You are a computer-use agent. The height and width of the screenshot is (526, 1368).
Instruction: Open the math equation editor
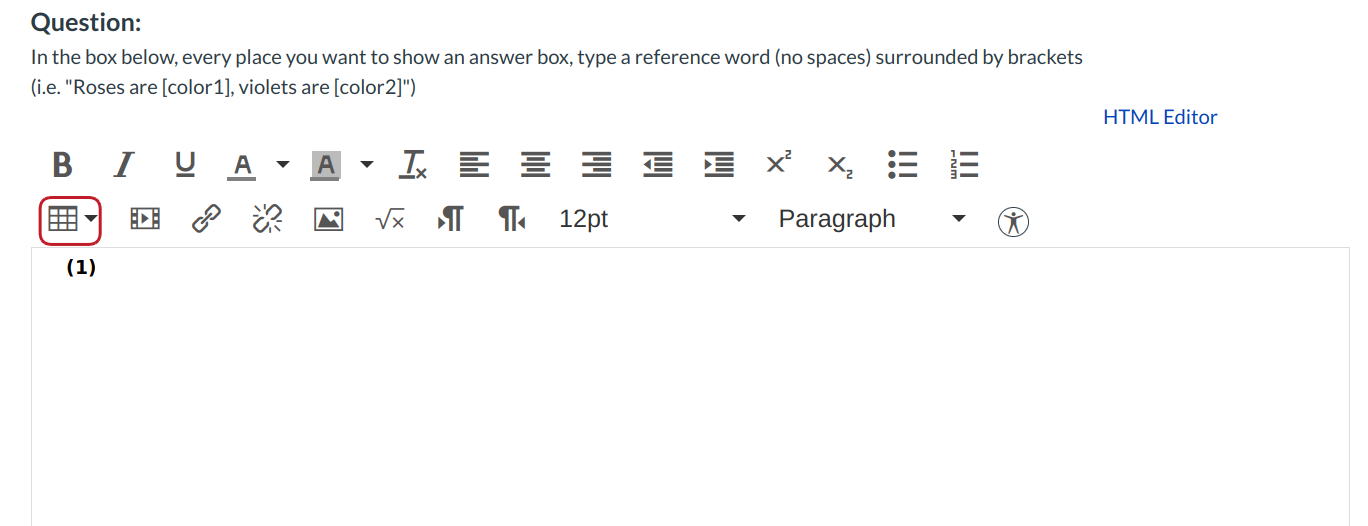click(x=390, y=219)
